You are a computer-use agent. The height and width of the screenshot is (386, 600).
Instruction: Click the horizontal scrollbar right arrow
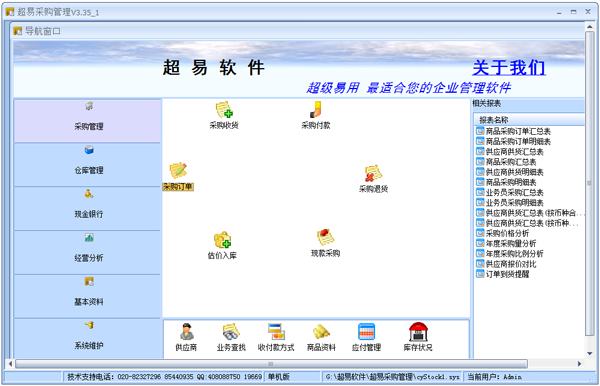tap(579, 363)
